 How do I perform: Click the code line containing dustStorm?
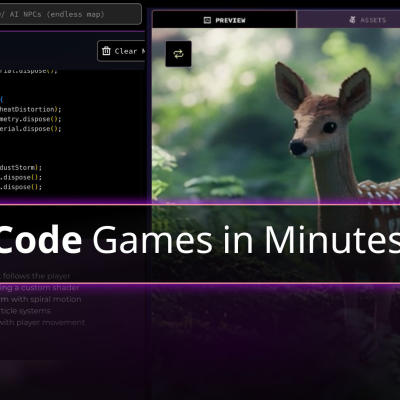21,167
